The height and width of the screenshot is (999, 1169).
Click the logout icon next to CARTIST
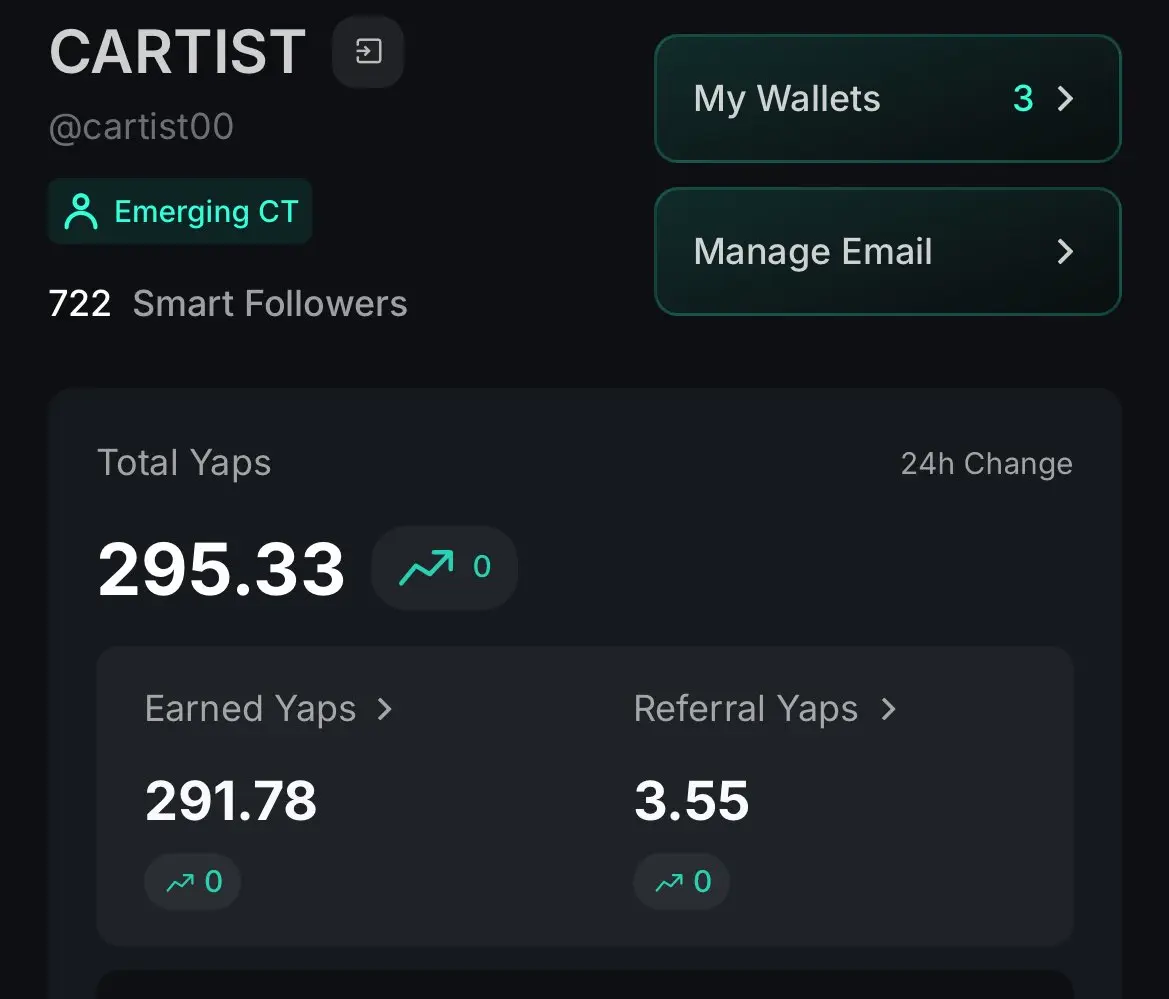pos(368,51)
